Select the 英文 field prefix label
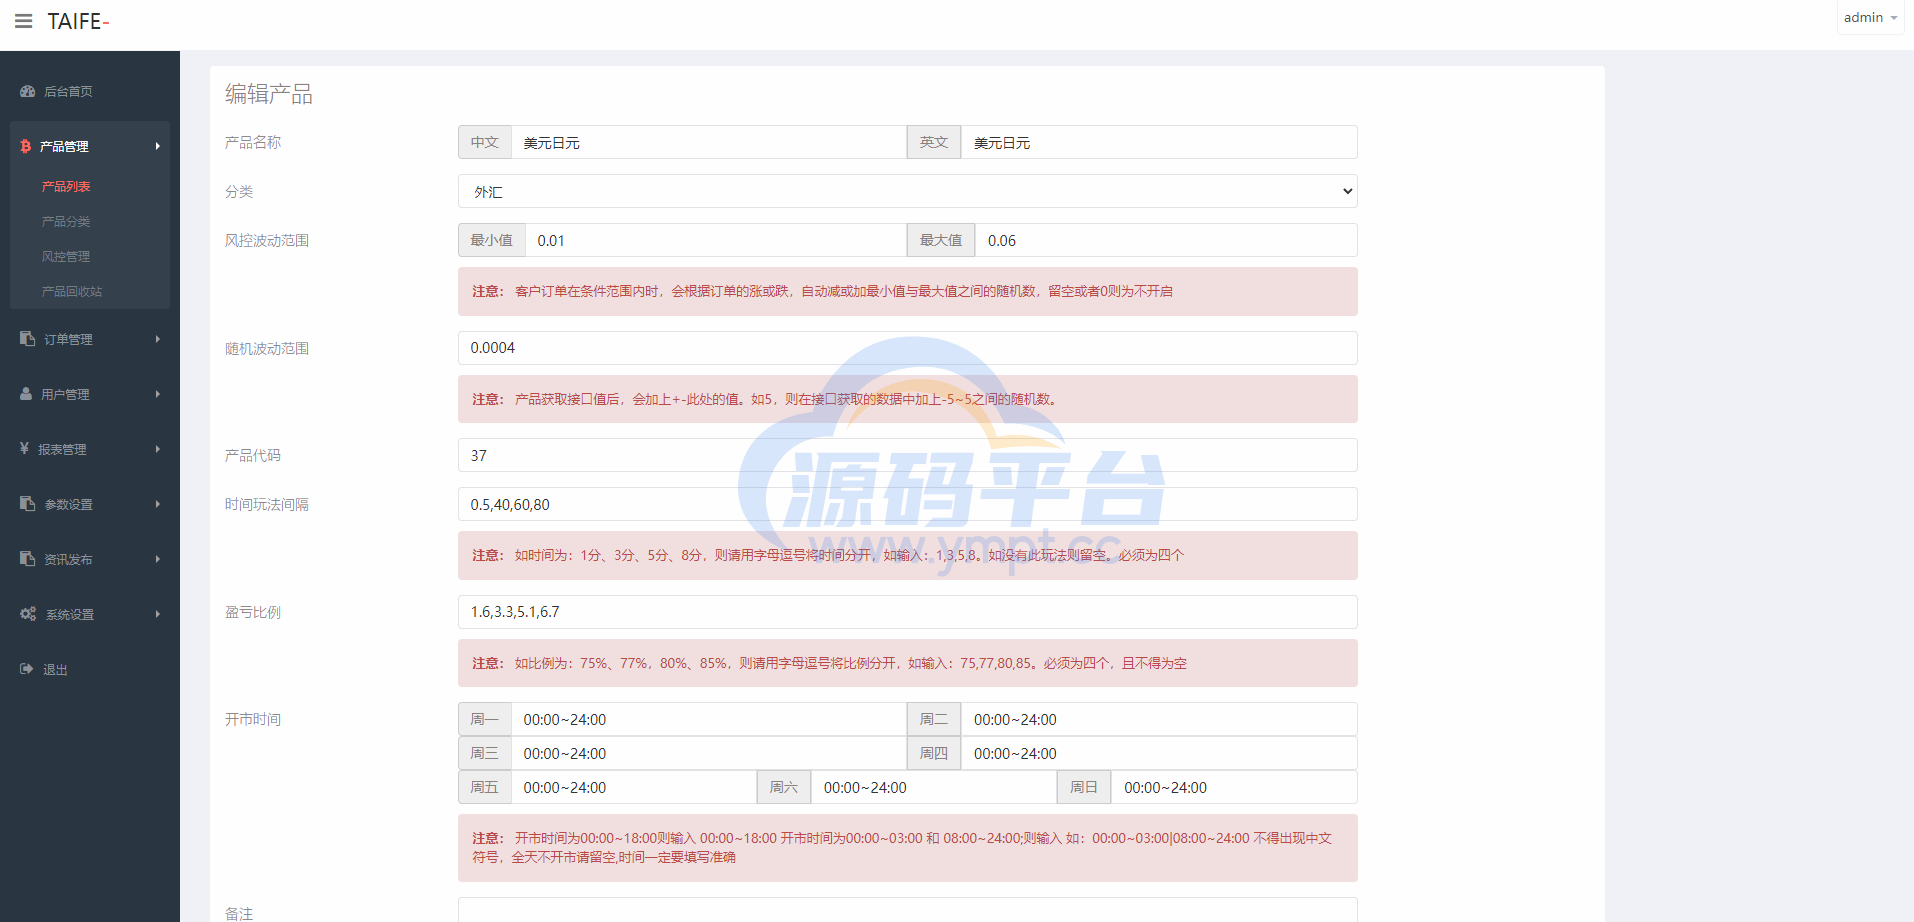The height and width of the screenshot is (922, 1914). click(934, 142)
